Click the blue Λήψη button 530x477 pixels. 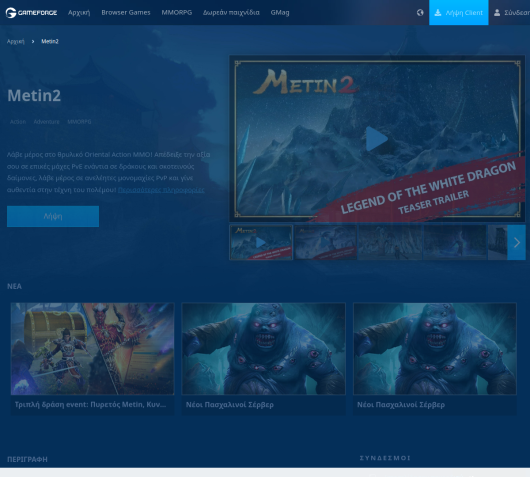pos(53,216)
